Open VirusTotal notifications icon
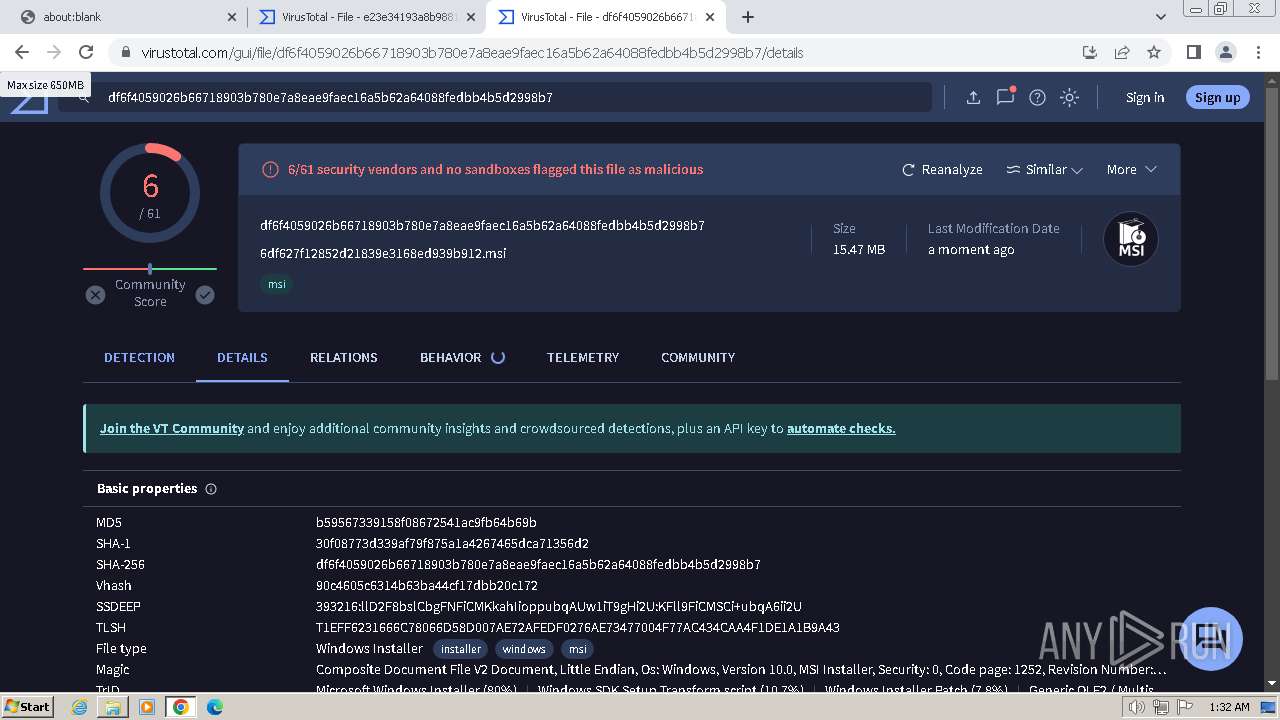This screenshot has height=720, width=1280. click(1005, 97)
